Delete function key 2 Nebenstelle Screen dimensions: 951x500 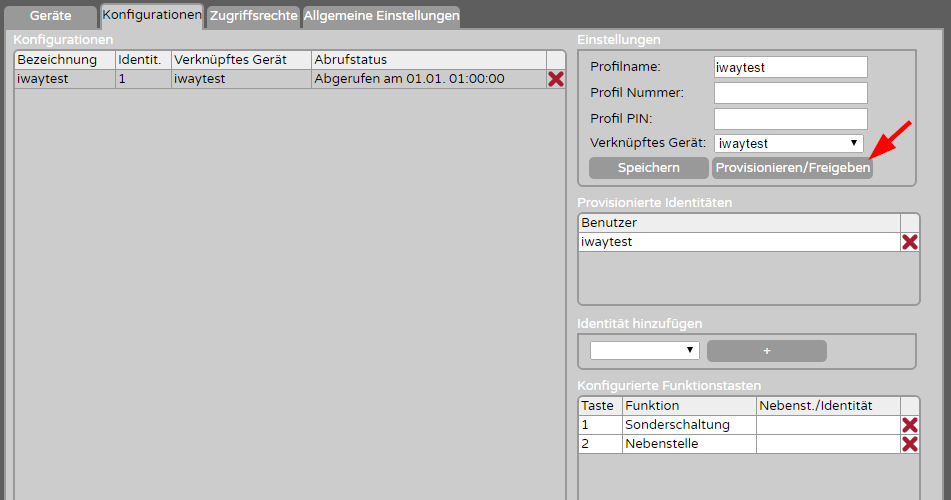pyautogui.click(x=910, y=444)
